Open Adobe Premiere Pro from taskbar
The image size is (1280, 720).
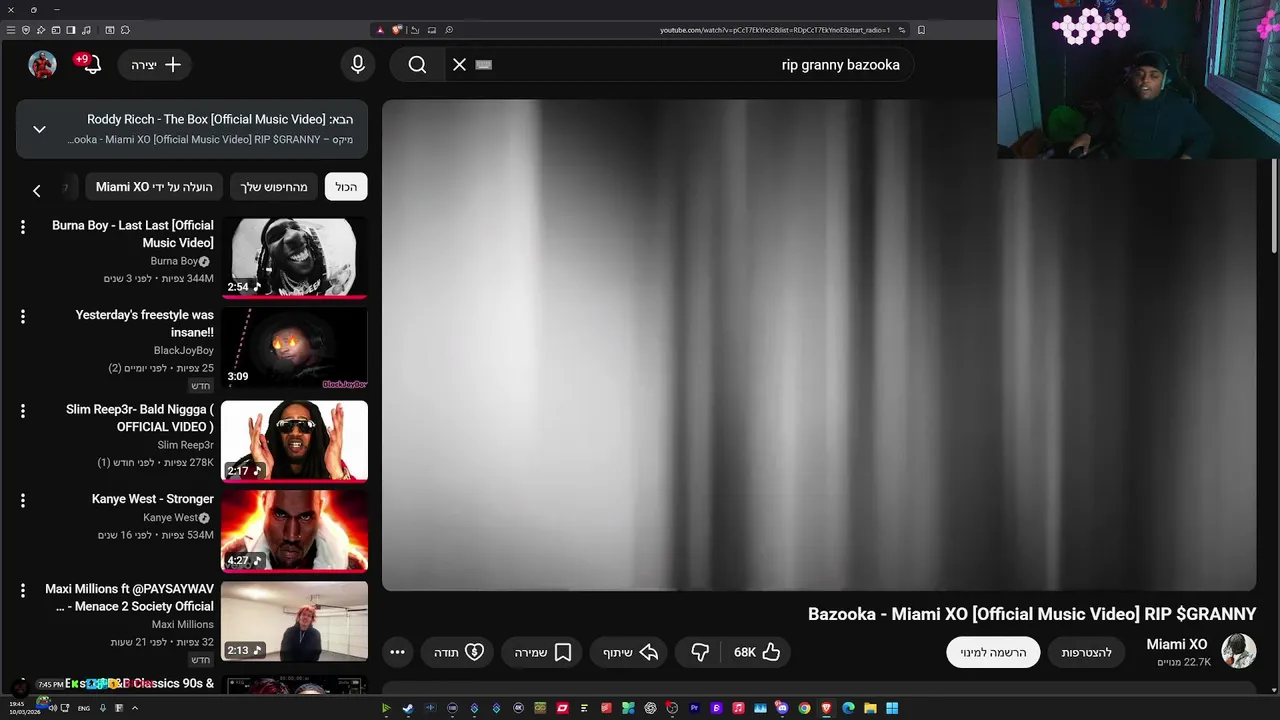(694, 708)
